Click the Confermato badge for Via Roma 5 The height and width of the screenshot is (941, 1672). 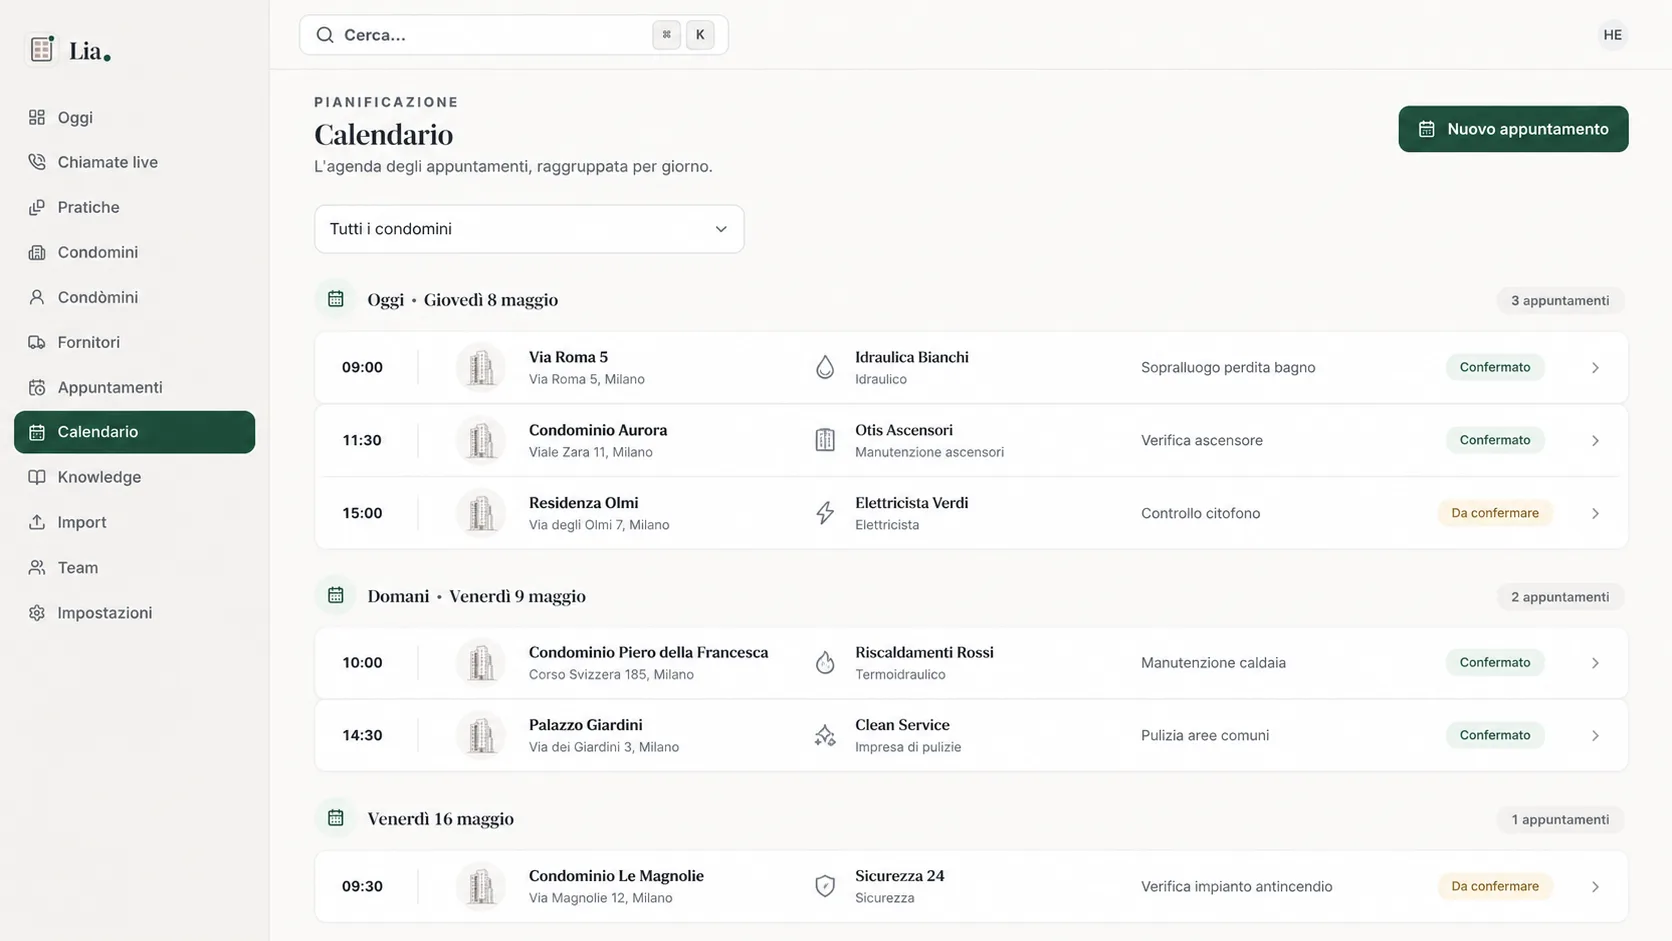[1495, 367]
